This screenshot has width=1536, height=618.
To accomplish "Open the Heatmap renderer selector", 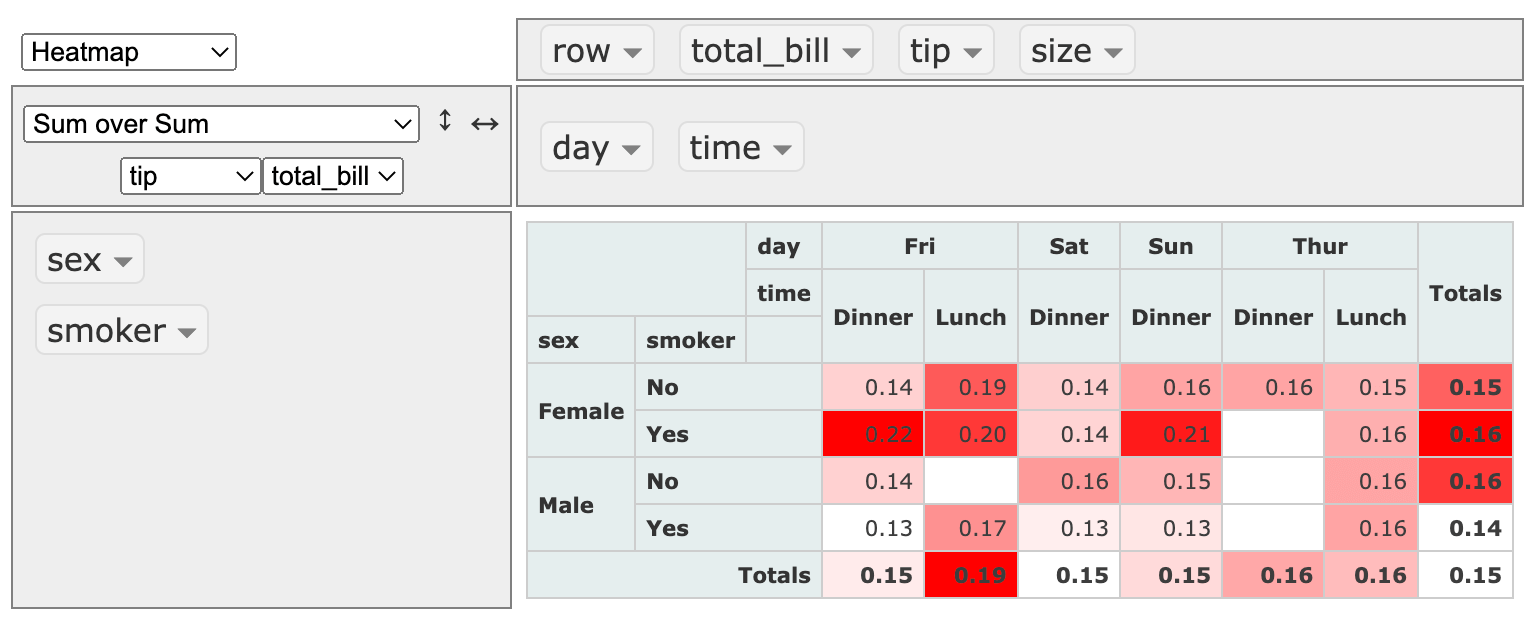I will (x=128, y=52).
